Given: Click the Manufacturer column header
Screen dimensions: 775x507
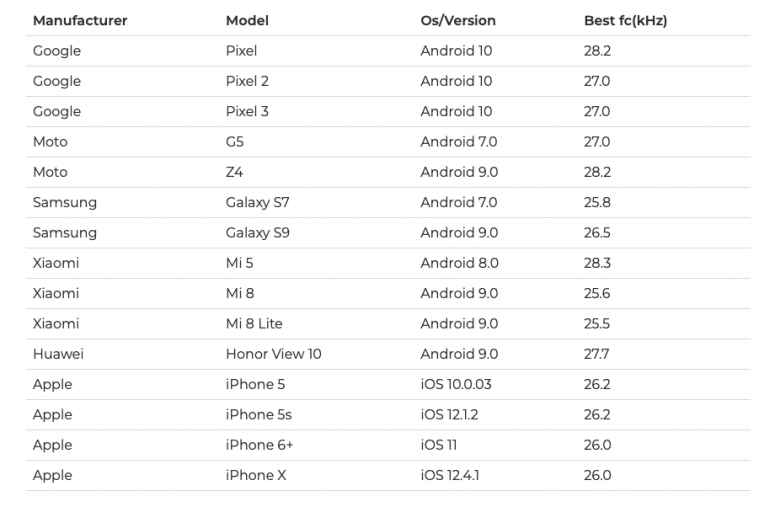Looking at the screenshot, I should coord(80,20).
